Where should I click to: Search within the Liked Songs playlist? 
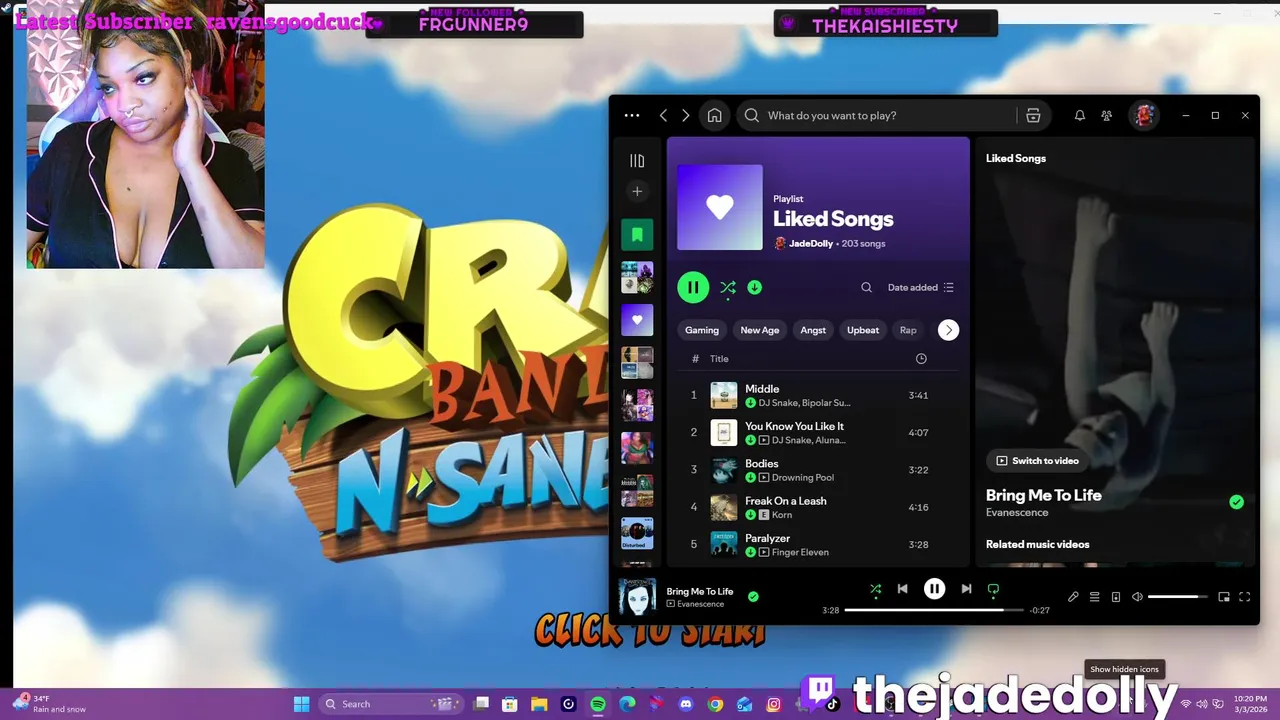pyautogui.click(x=867, y=287)
